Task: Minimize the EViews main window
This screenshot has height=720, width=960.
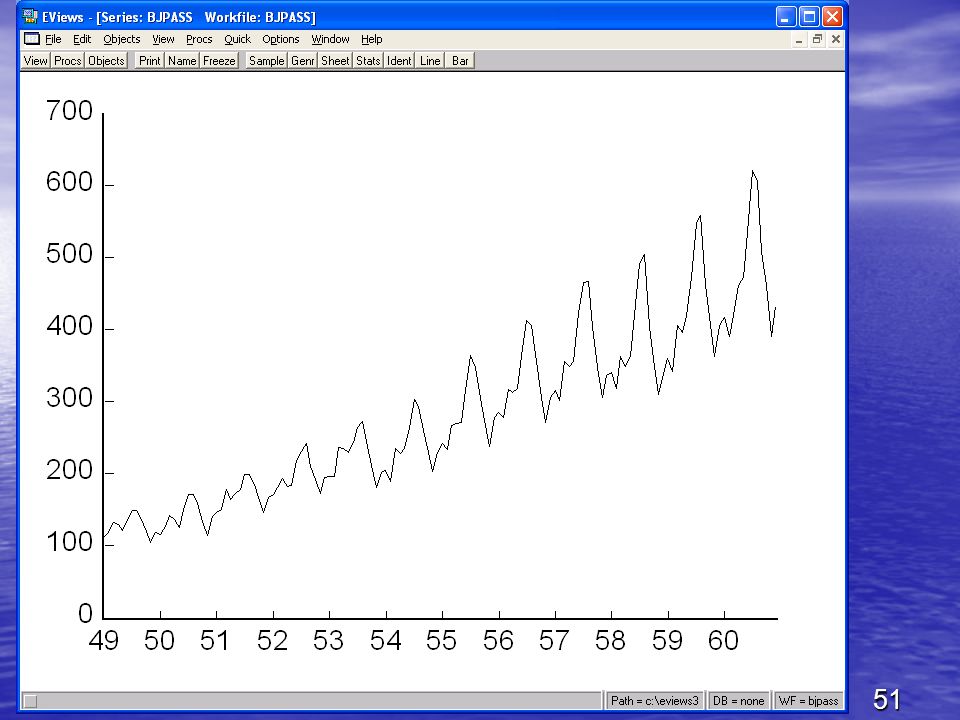Action: 786,17
